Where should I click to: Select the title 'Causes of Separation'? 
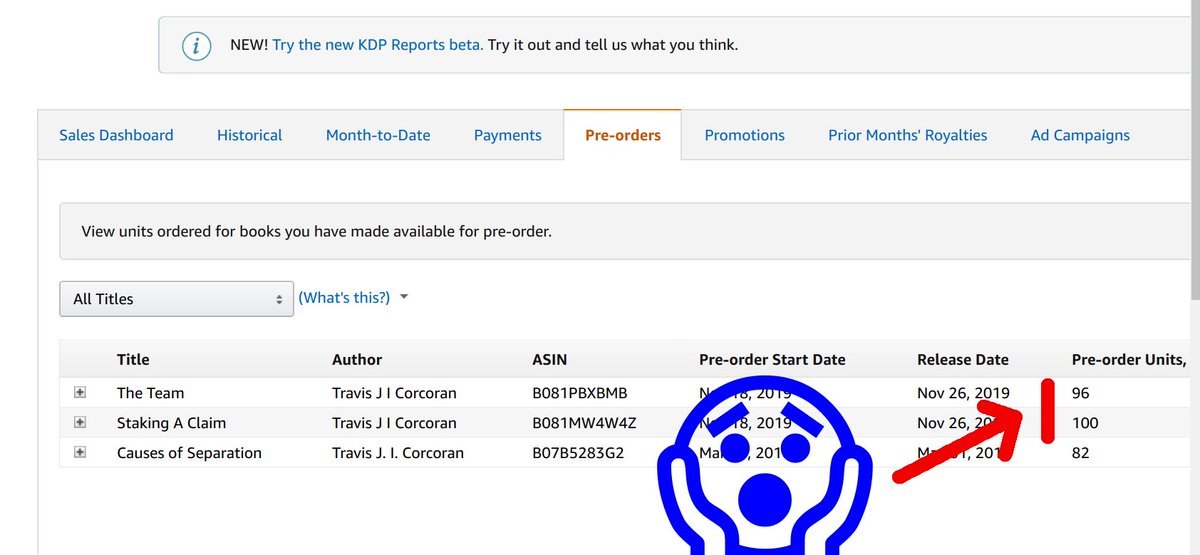[189, 453]
